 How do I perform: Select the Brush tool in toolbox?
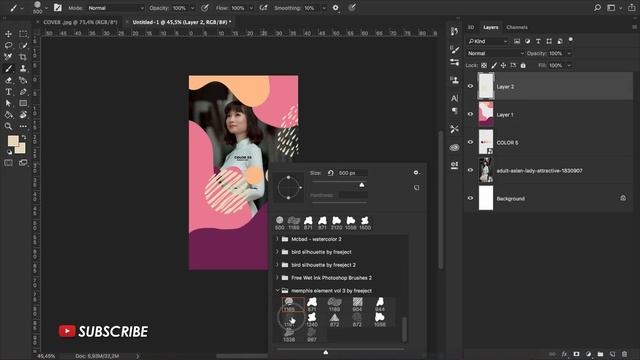(x=8, y=69)
